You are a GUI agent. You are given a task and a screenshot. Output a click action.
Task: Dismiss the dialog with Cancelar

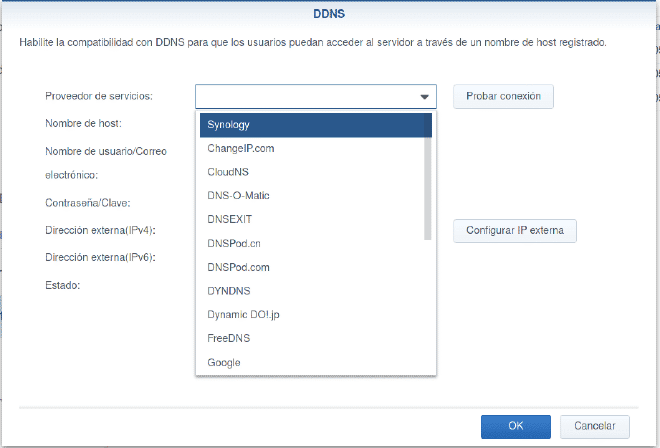pos(595,427)
